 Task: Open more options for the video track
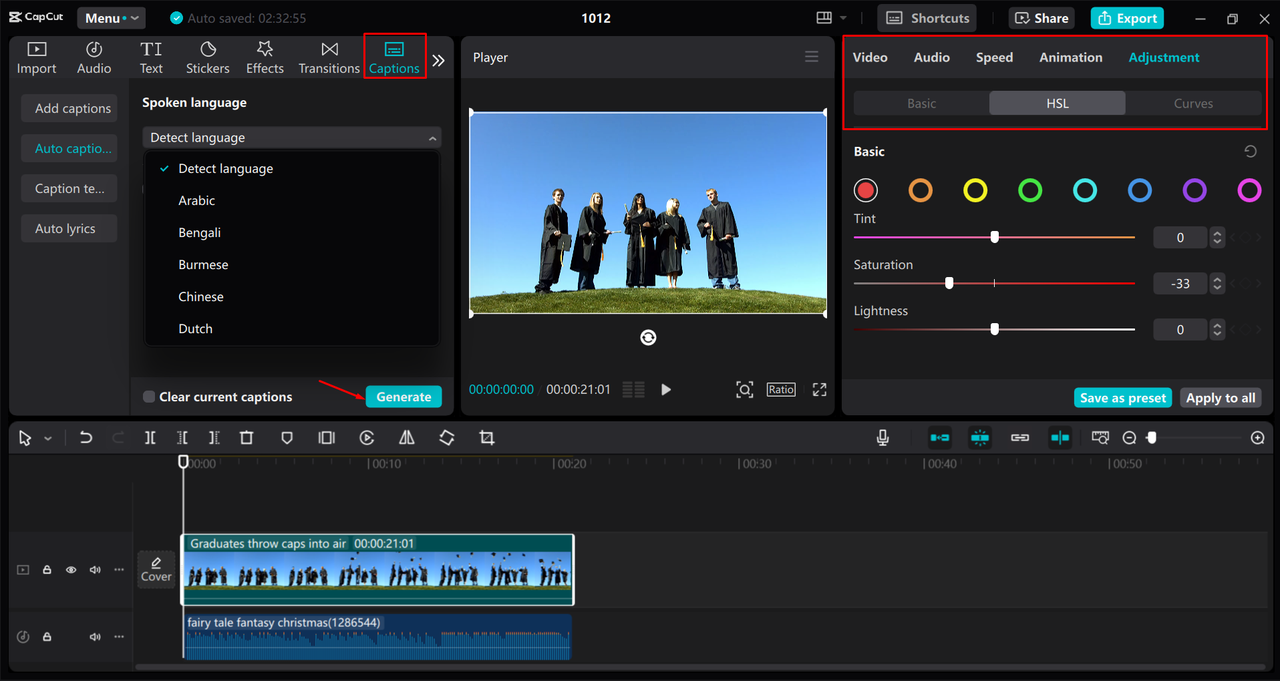tap(119, 570)
